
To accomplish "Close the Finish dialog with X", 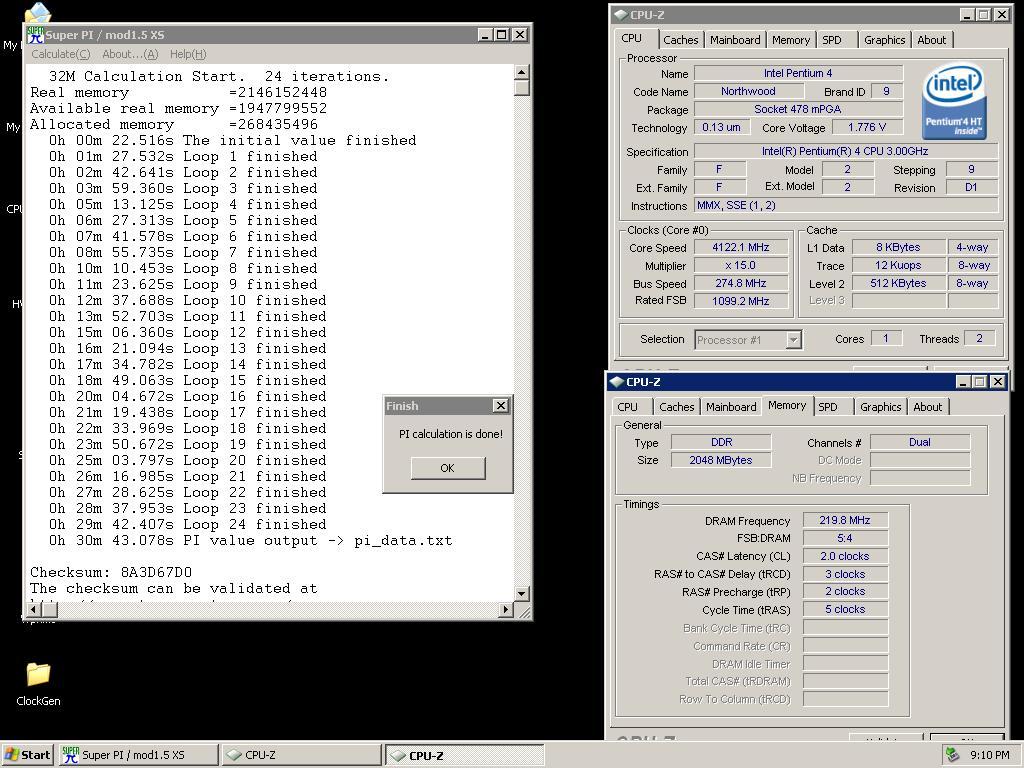I will point(500,406).
